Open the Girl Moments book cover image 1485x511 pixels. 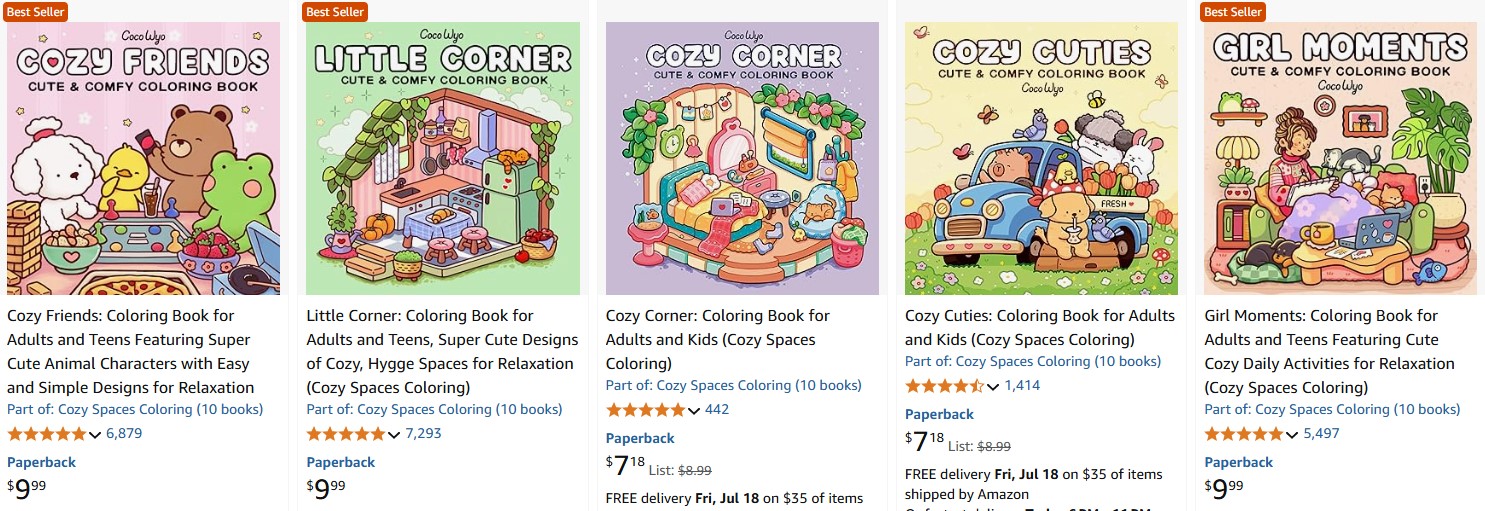(x=1340, y=158)
